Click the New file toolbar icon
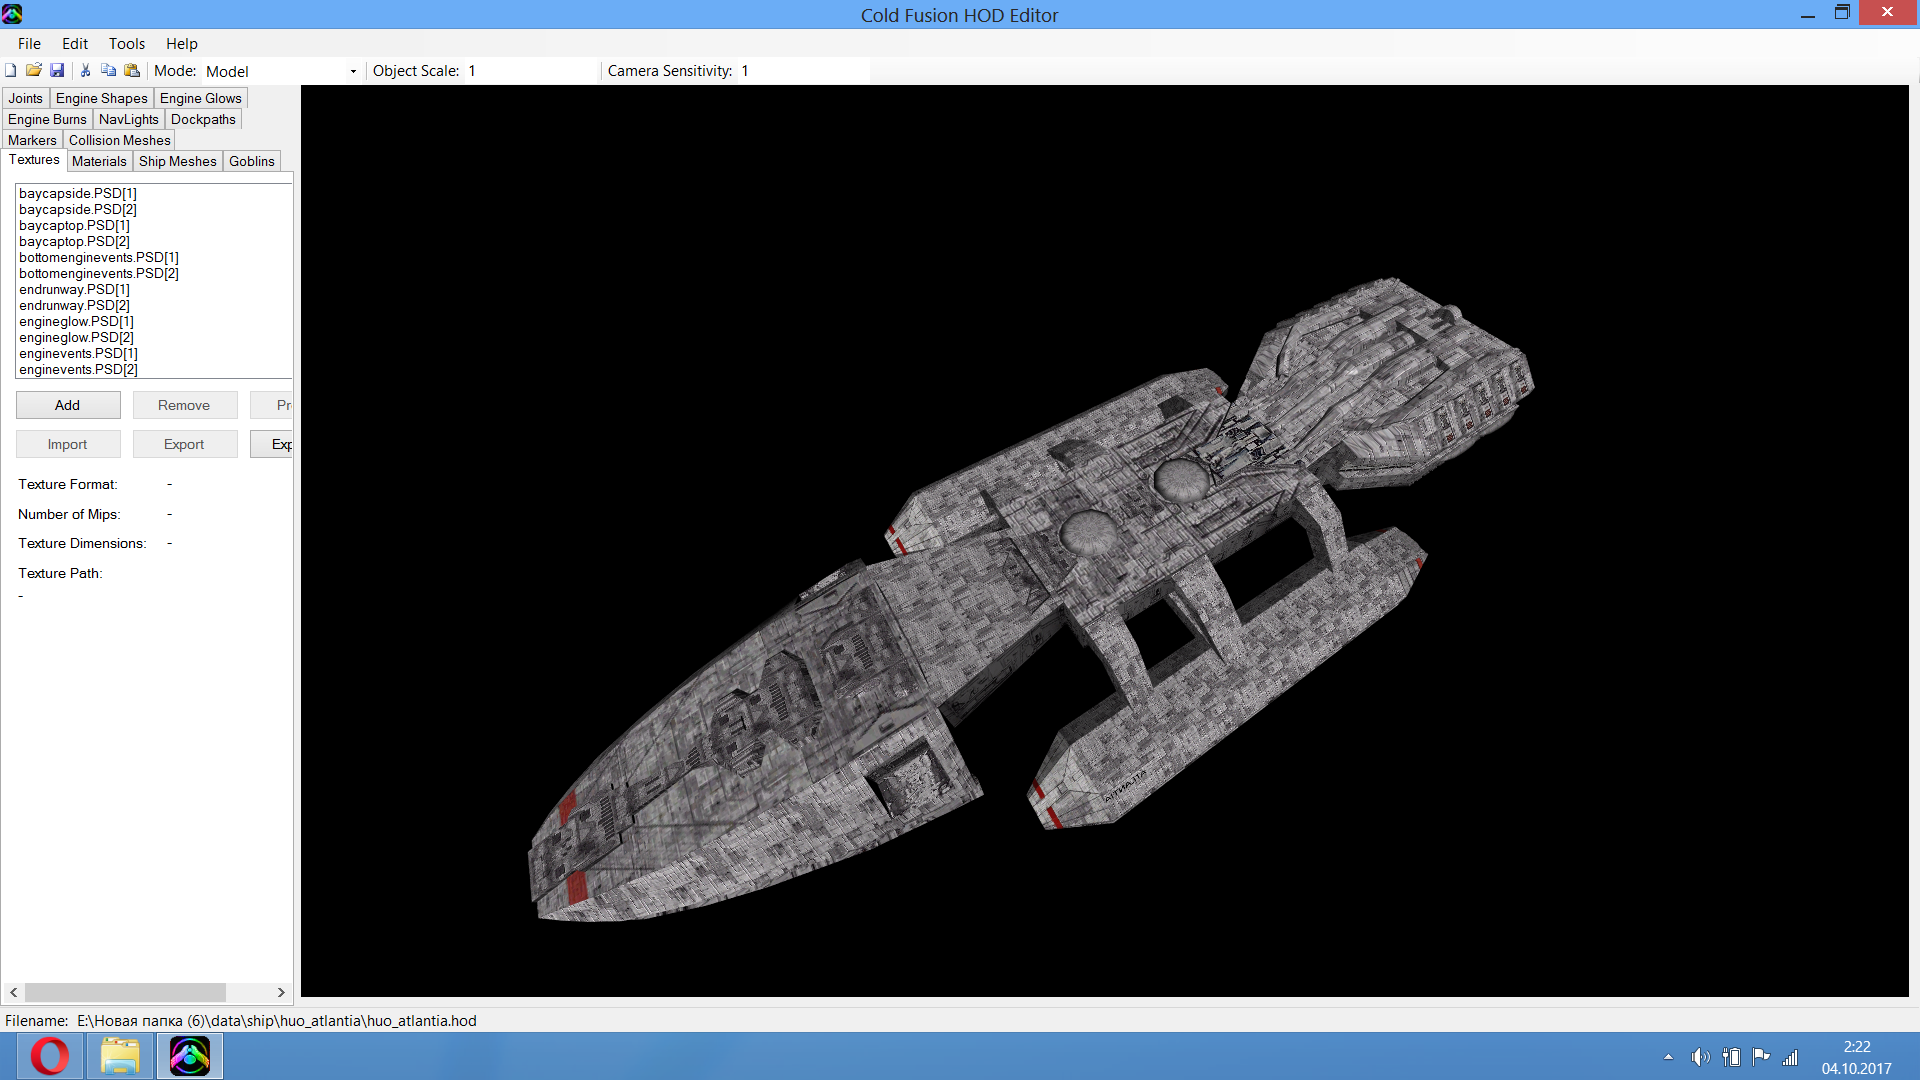This screenshot has width=1920, height=1080. pos(11,70)
